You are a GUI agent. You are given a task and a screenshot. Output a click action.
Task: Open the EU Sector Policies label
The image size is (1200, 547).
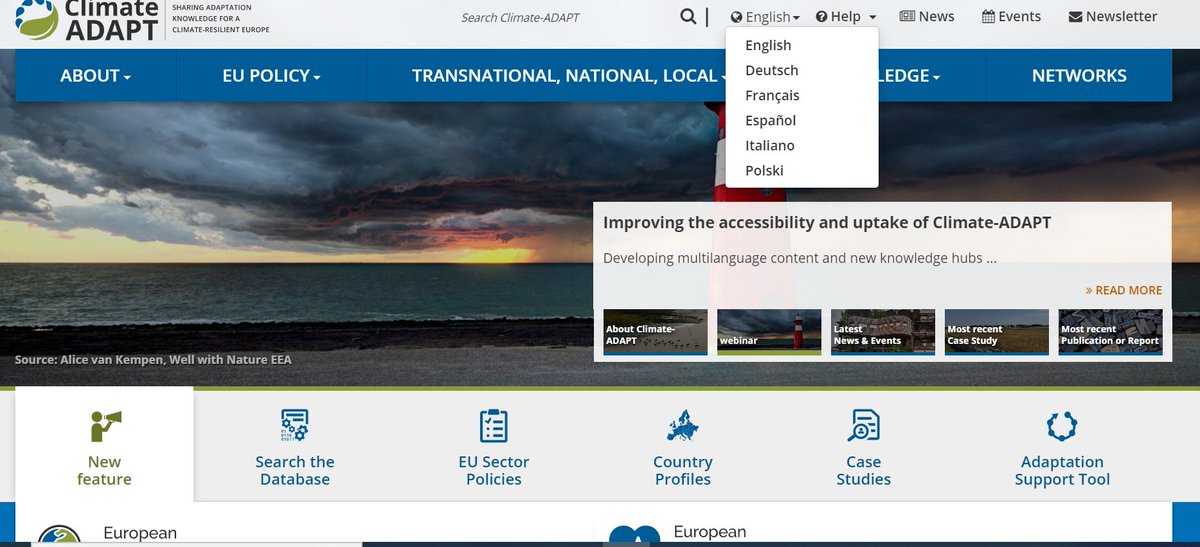pos(494,470)
